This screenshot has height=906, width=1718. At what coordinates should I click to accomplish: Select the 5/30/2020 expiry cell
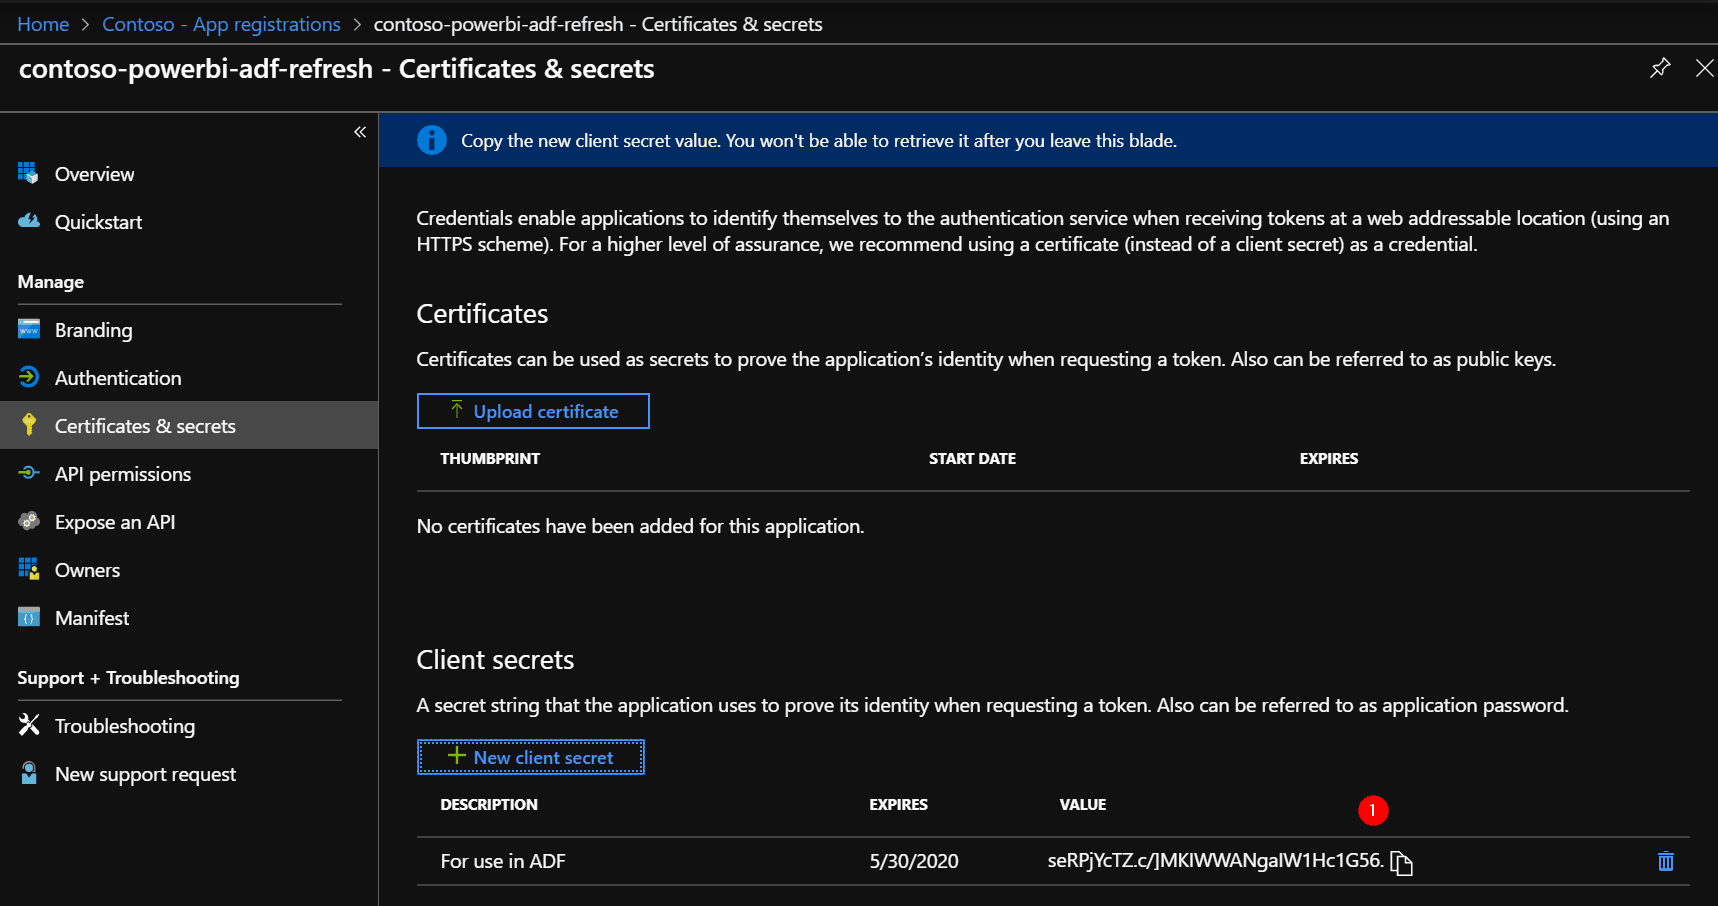914,861
